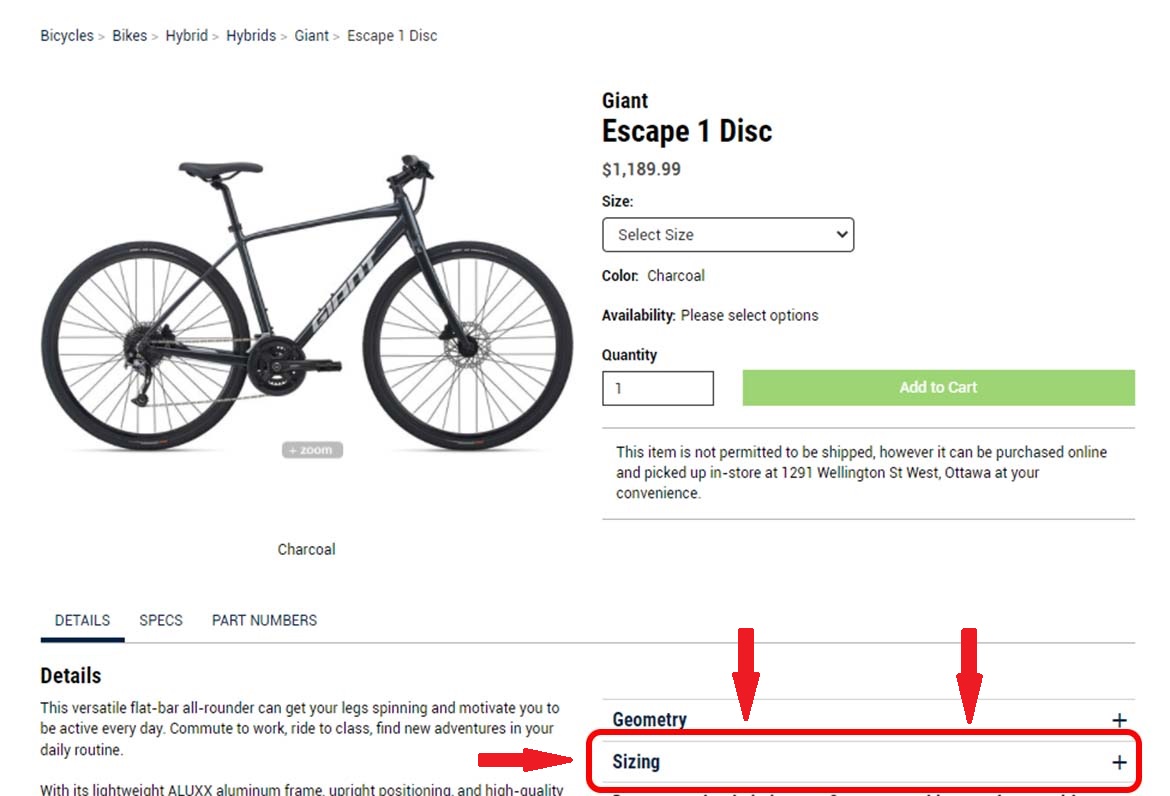Click the zoom badge on bike image
The width and height of the screenshot is (1170, 796).
click(x=312, y=450)
